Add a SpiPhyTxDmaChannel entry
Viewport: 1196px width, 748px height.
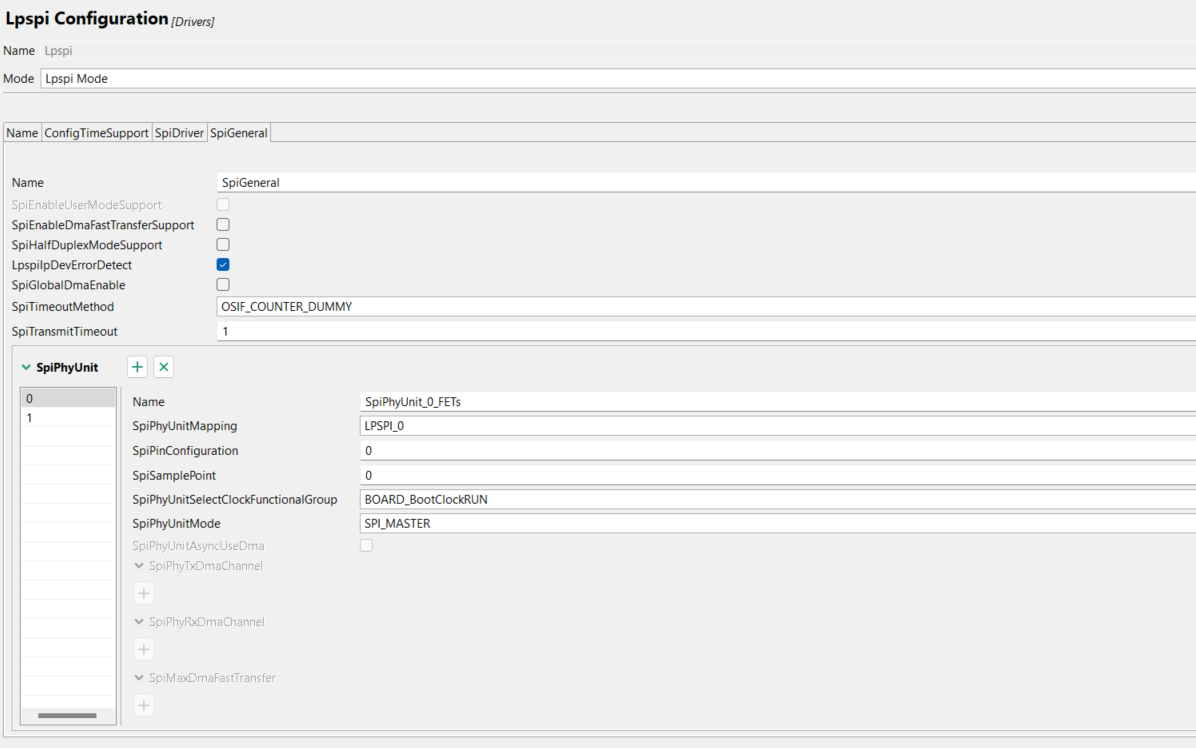click(143, 593)
